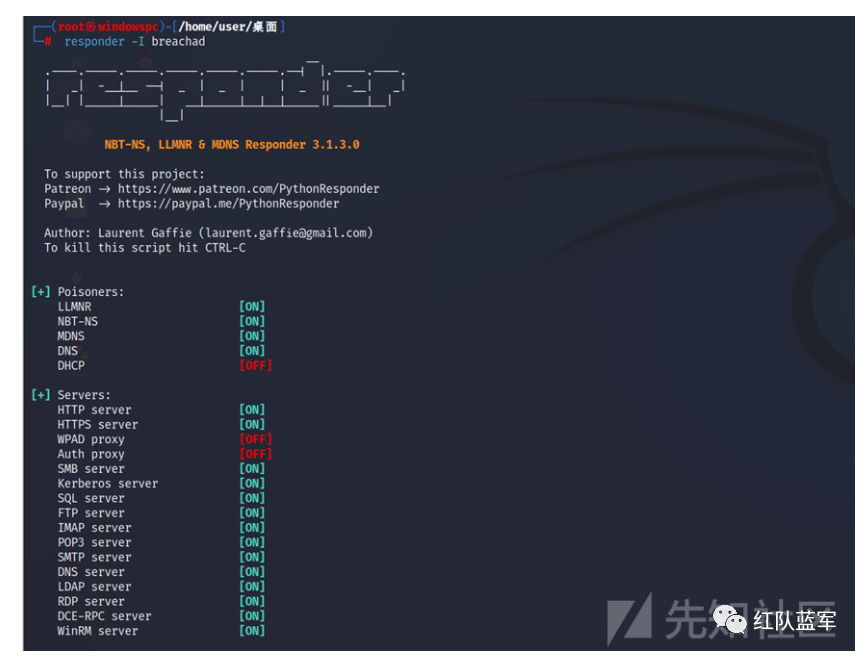Click the 'HTTP server' row label
Image resolution: width=865 pixels, height=659 pixels.
click(x=94, y=410)
